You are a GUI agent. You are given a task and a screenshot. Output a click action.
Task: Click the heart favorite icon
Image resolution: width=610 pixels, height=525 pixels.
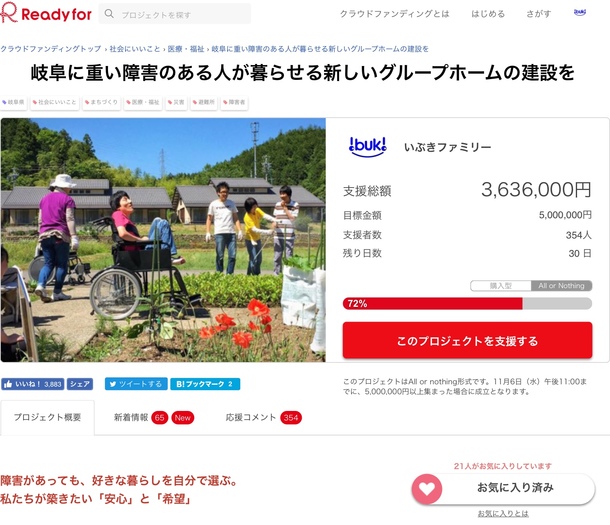pyautogui.click(x=427, y=489)
